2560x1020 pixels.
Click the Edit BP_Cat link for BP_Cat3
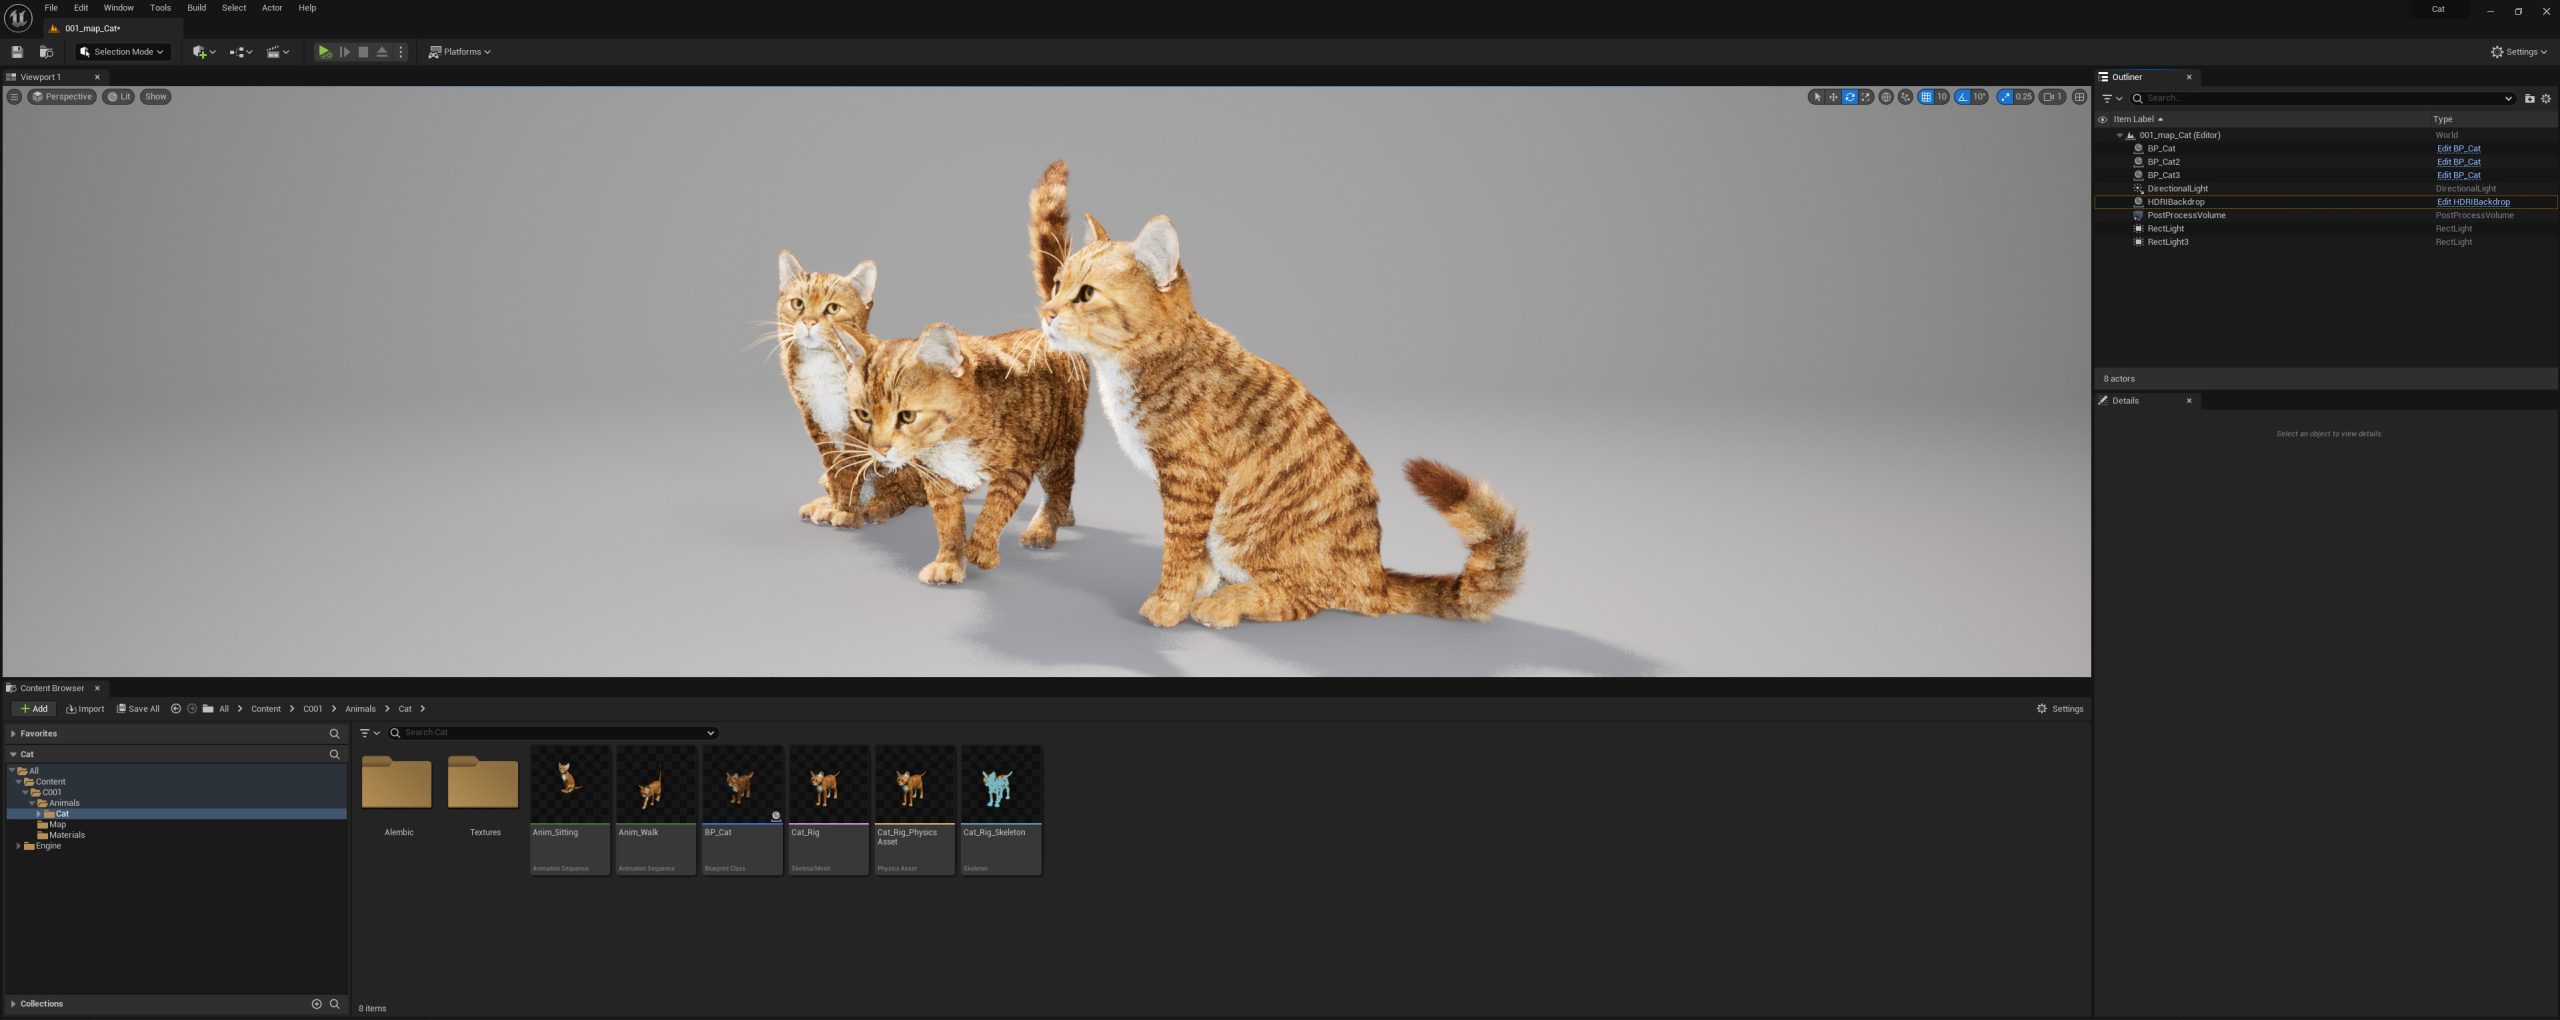[2458, 175]
